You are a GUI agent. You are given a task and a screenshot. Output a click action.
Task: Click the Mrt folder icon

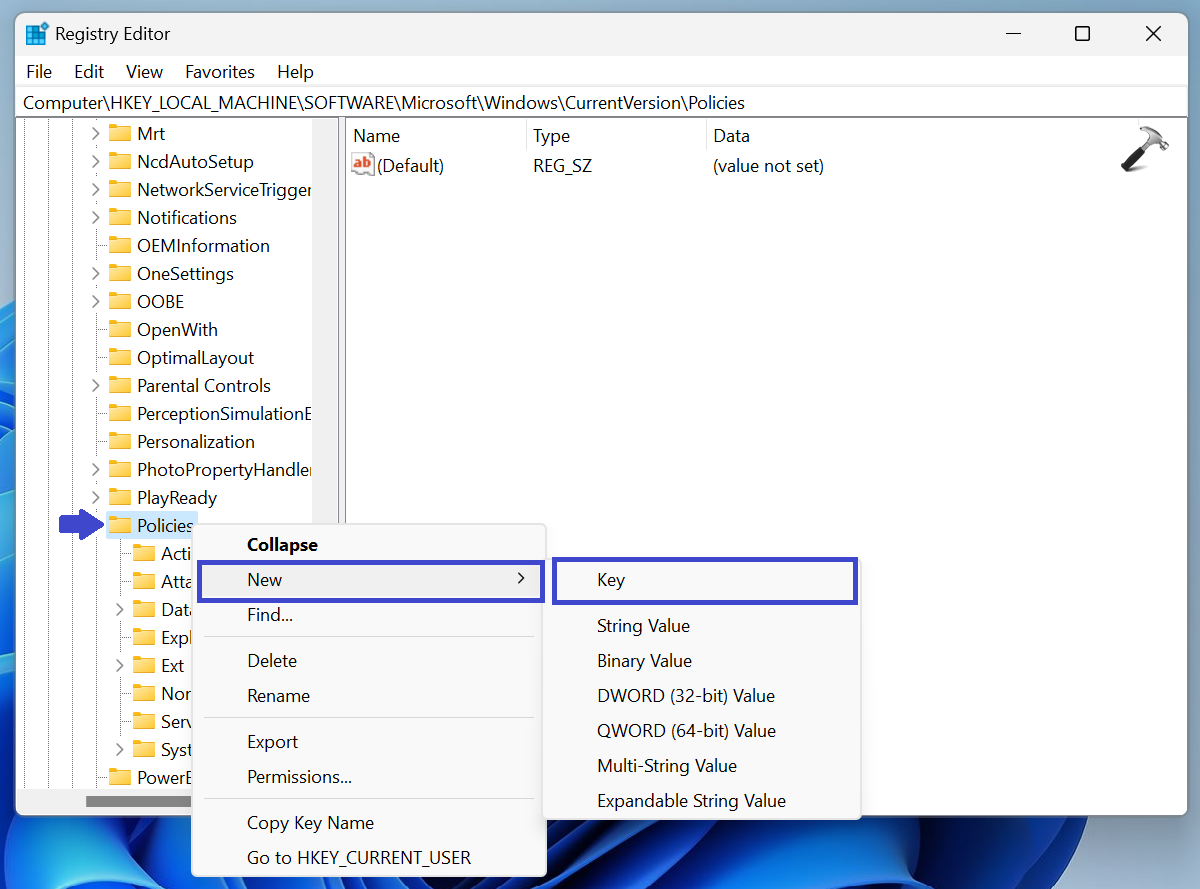[x=121, y=133]
